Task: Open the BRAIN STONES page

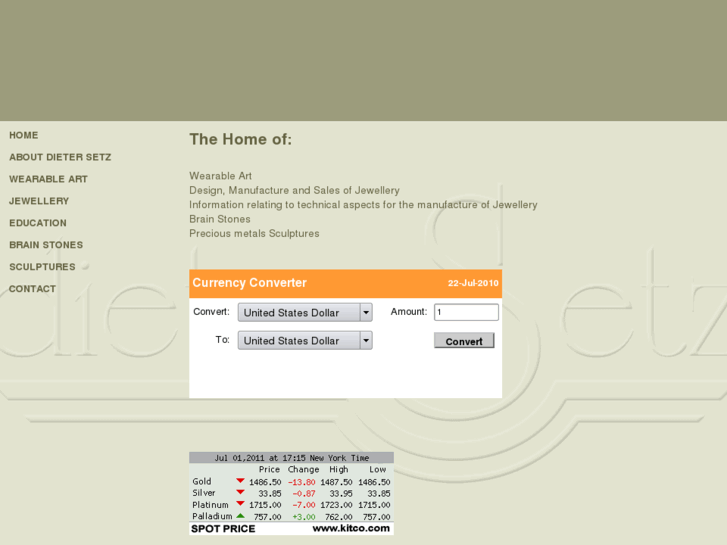Action: click(46, 244)
